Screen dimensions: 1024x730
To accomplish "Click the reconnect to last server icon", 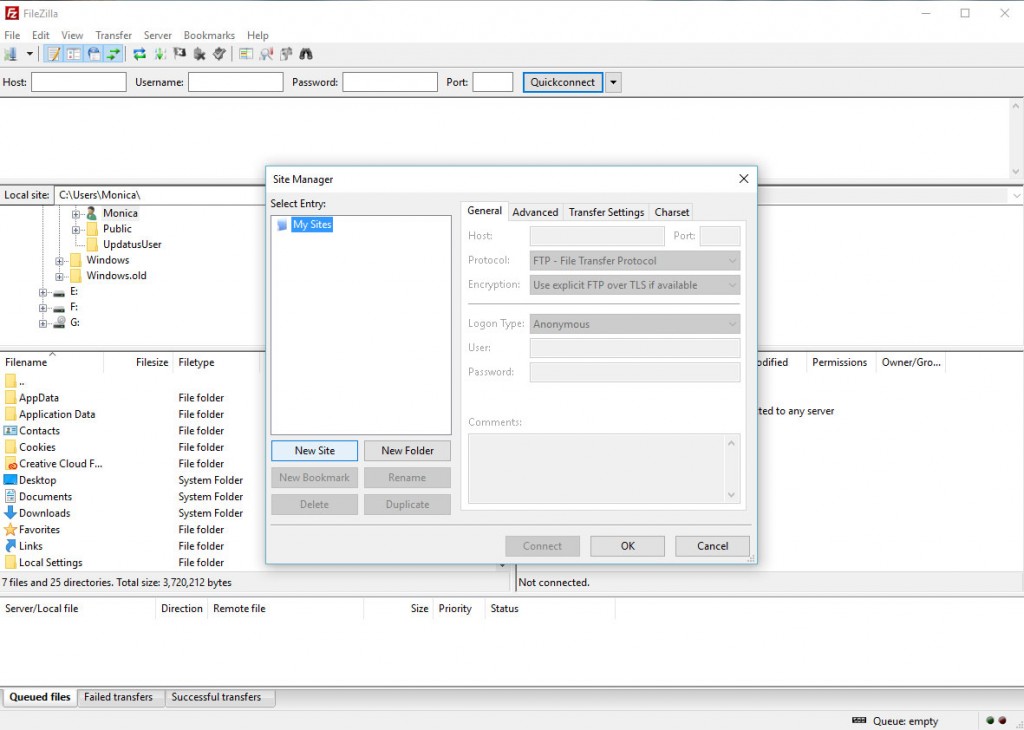I will pyautogui.click(x=219, y=54).
